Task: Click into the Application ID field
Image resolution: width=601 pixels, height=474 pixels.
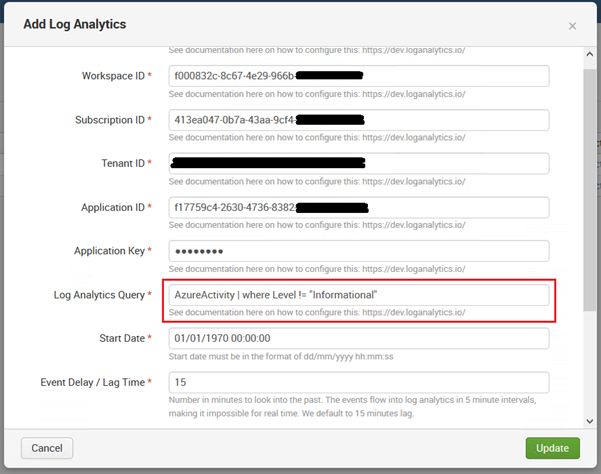Action: click(358, 207)
